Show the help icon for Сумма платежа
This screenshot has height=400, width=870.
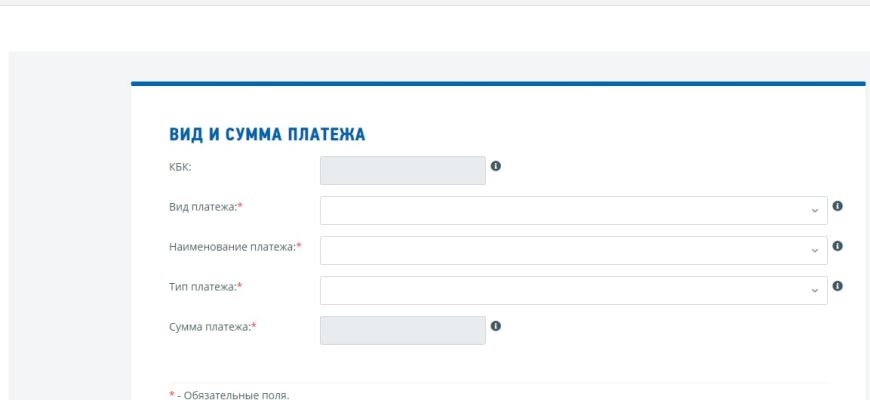[496, 326]
